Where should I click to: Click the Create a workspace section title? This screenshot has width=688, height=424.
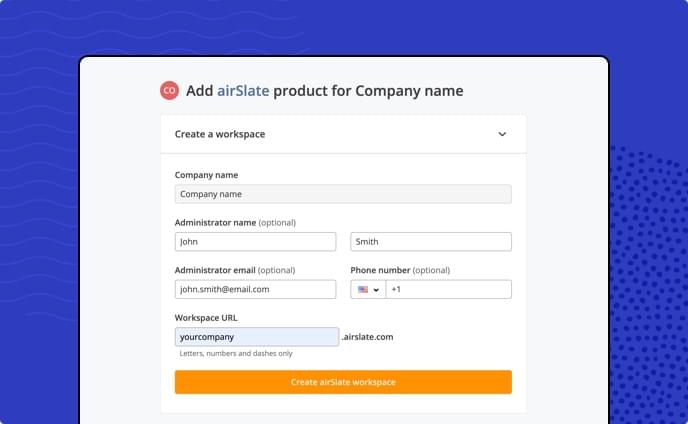[220, 134]
